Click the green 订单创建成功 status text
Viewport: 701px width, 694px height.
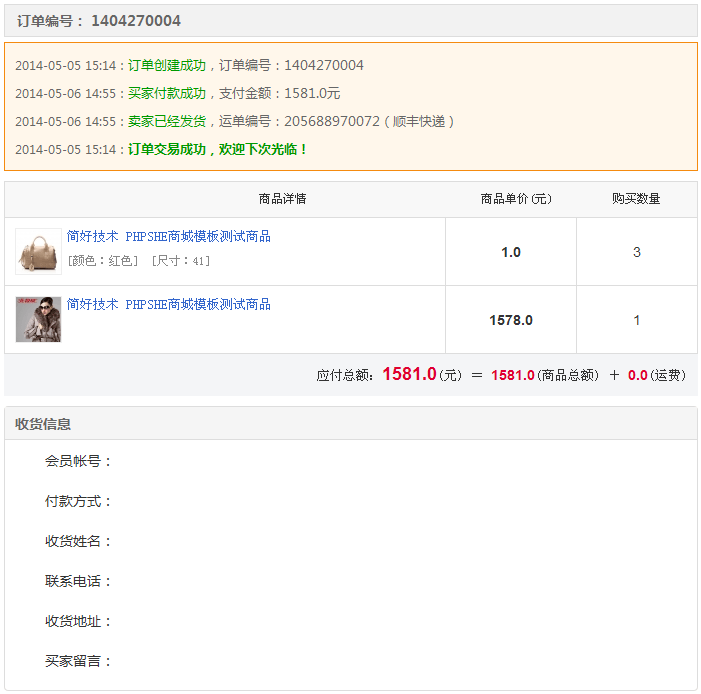tap(166, 66)
